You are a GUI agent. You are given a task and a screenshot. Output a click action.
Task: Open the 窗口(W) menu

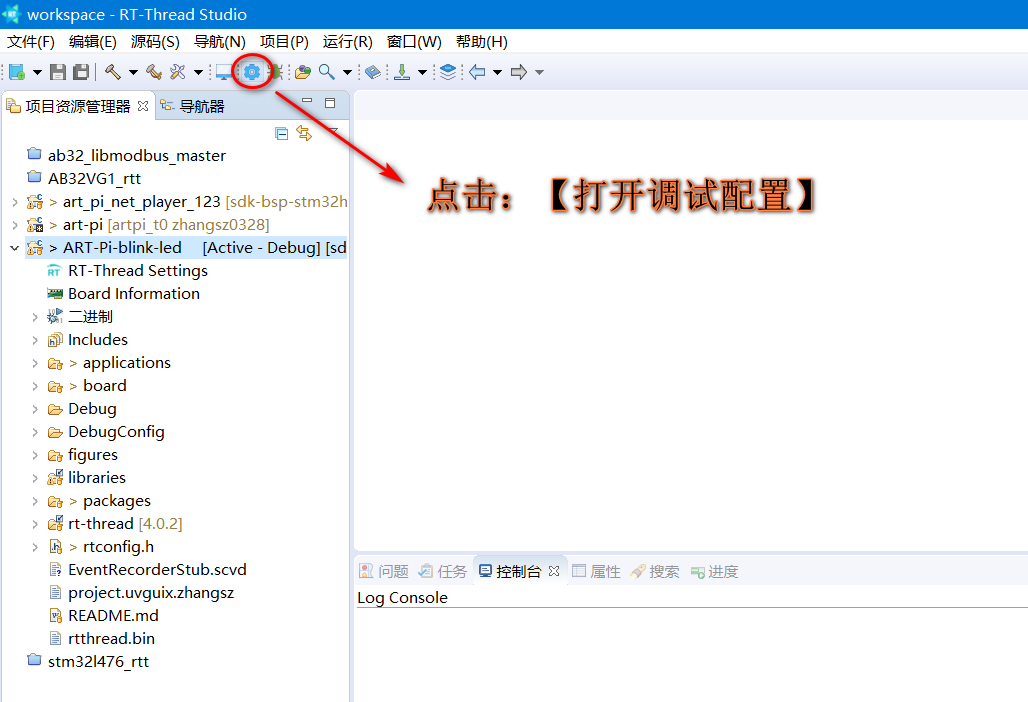point(414,42)
